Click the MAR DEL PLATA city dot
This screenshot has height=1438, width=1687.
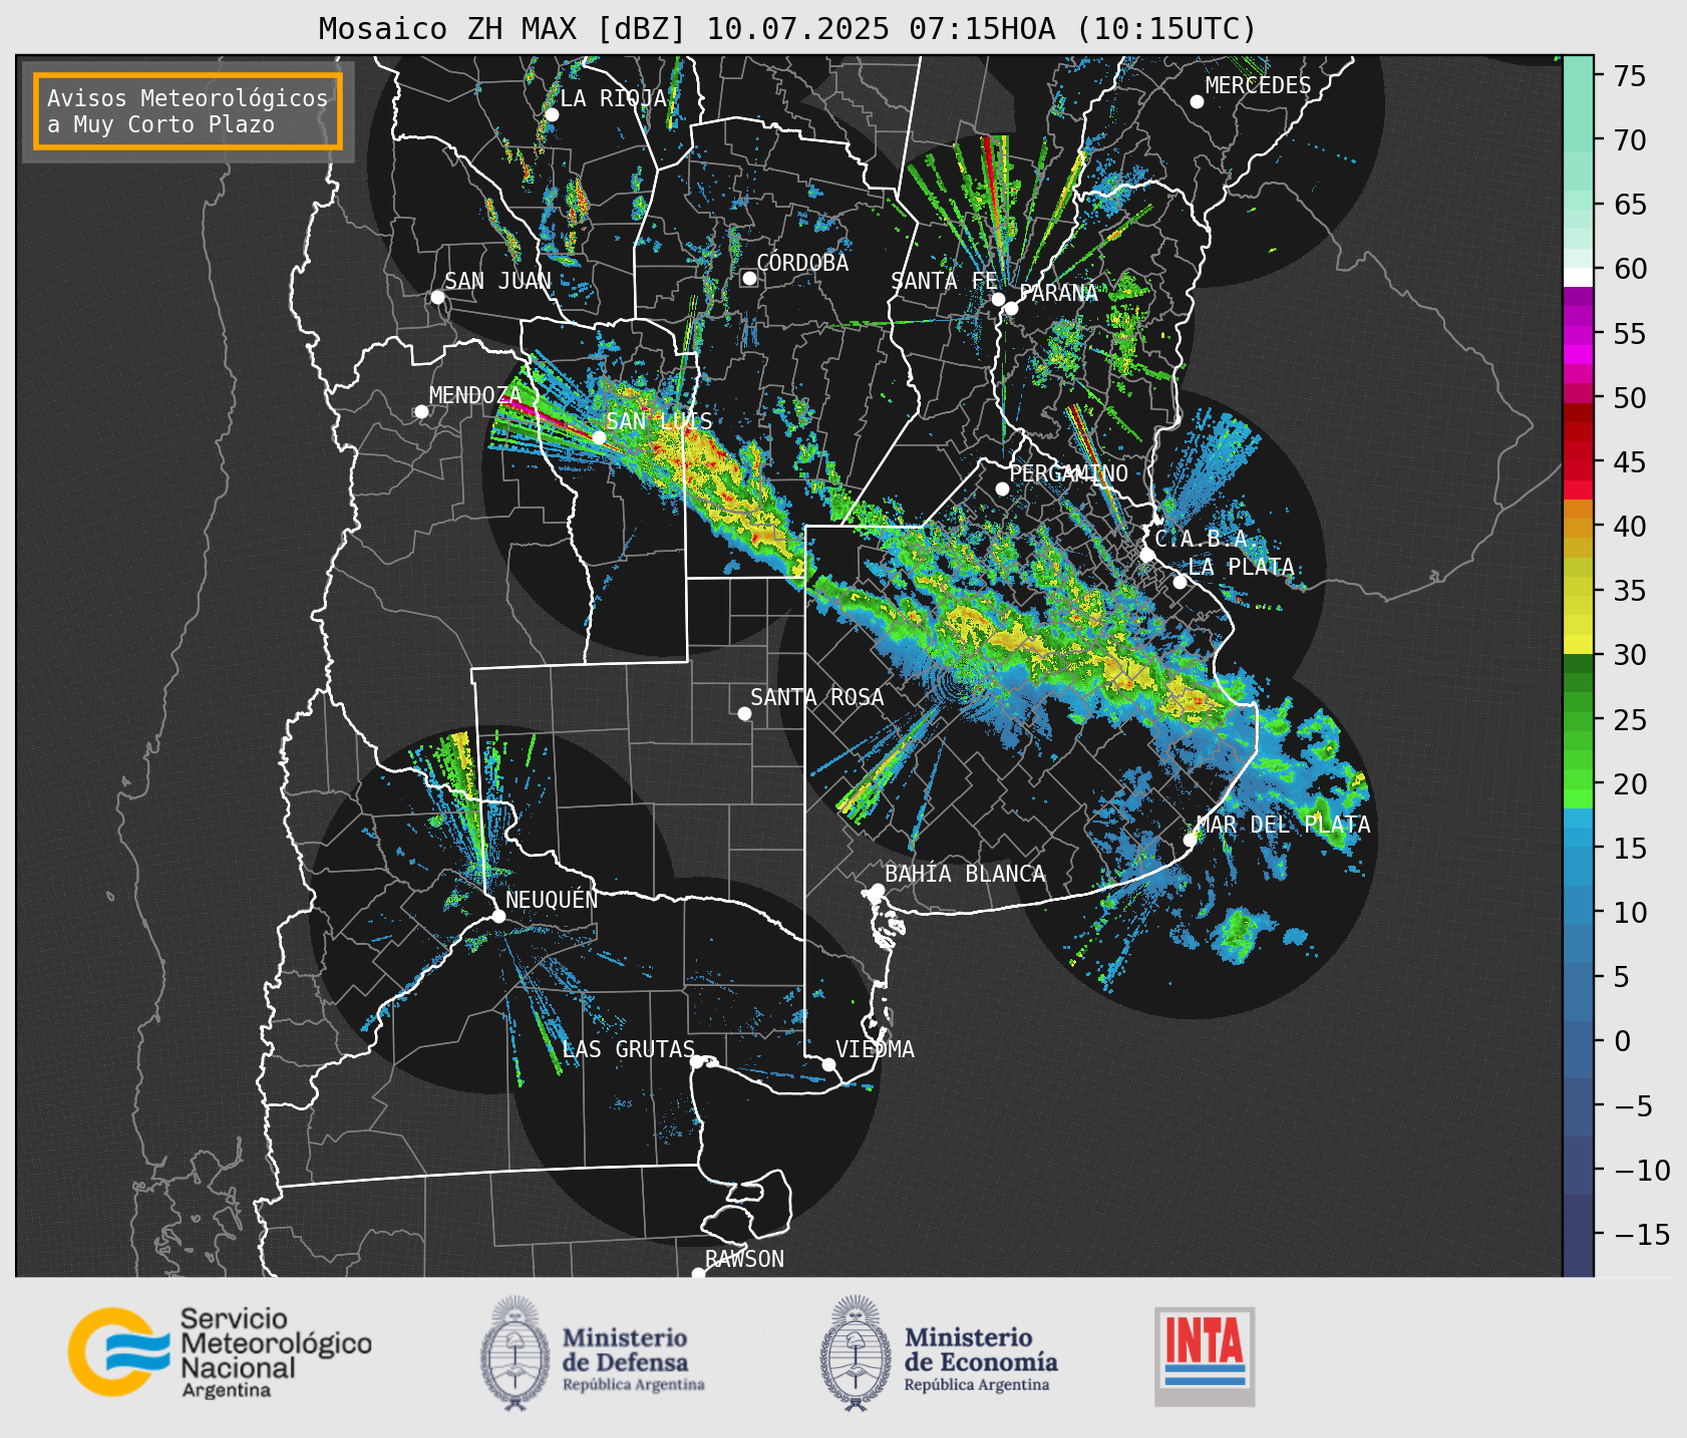tap(1190, 840)
